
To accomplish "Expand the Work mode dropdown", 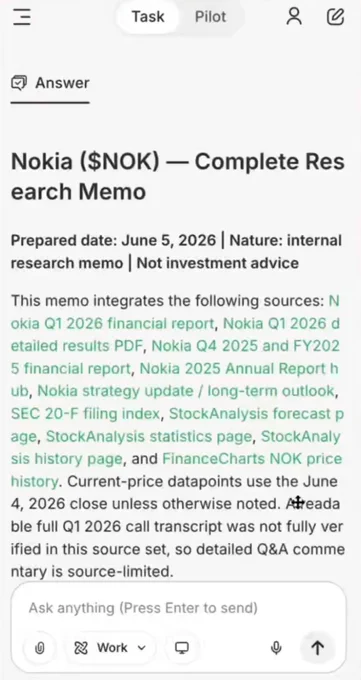I will pos(110,648).
